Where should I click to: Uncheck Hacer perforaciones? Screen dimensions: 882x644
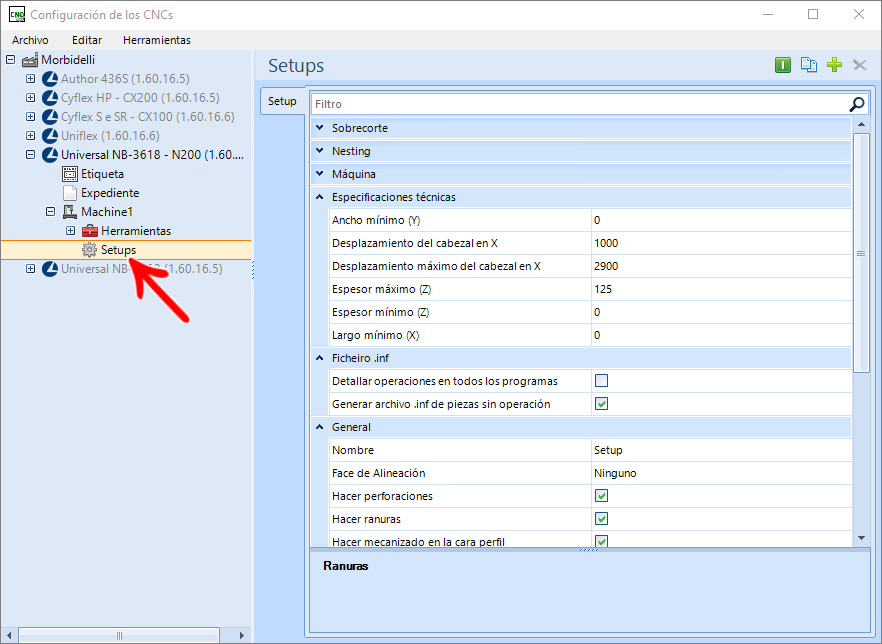601,496
